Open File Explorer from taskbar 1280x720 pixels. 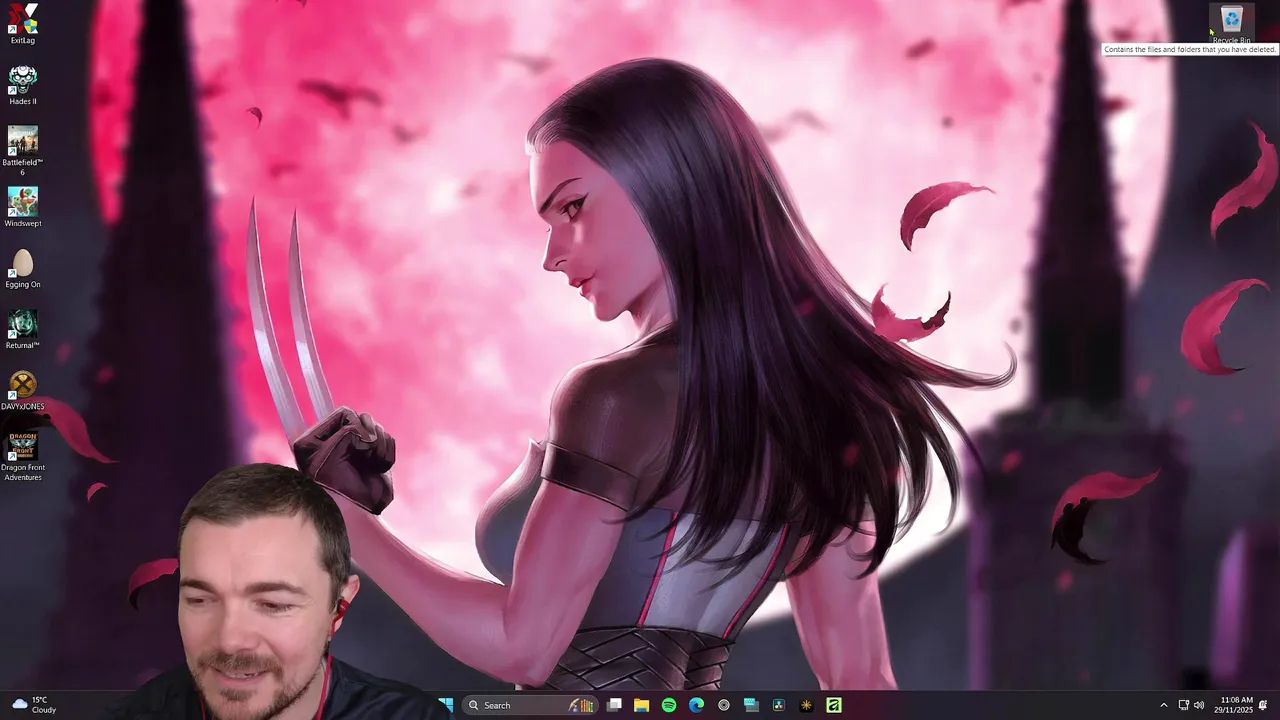point(641,705)
